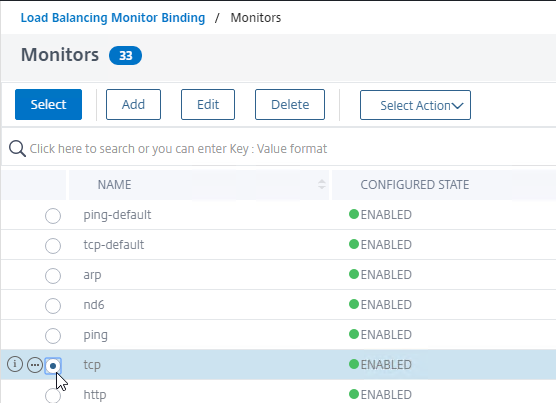556x403 pixels.
Task: Open the ellipsis menu for tcp row
Action: 35,365
